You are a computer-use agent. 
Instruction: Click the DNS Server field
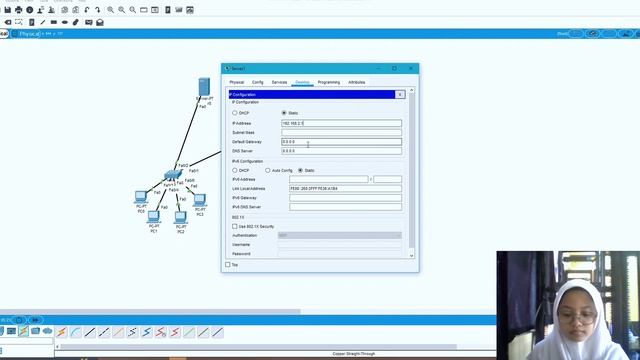(x=341, y=151)
